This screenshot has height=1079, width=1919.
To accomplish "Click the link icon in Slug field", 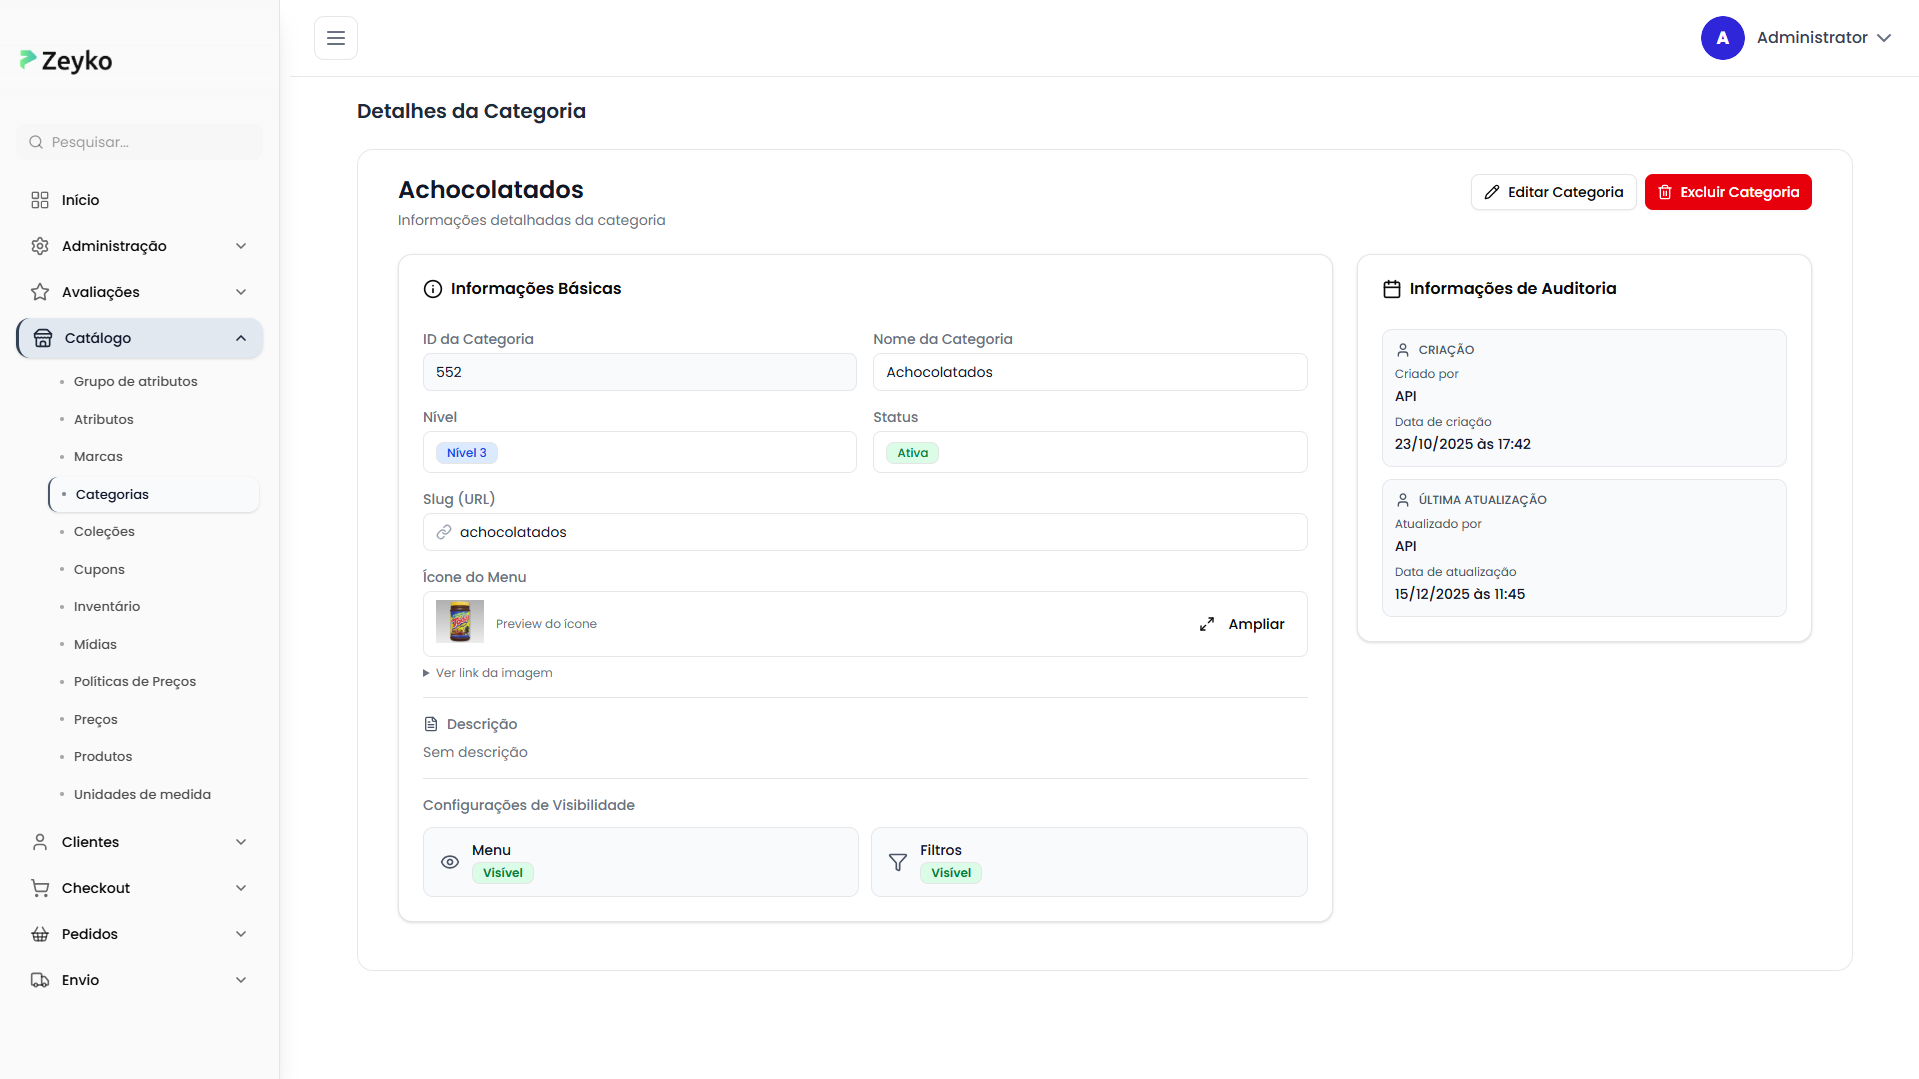I will pos(444,532).
